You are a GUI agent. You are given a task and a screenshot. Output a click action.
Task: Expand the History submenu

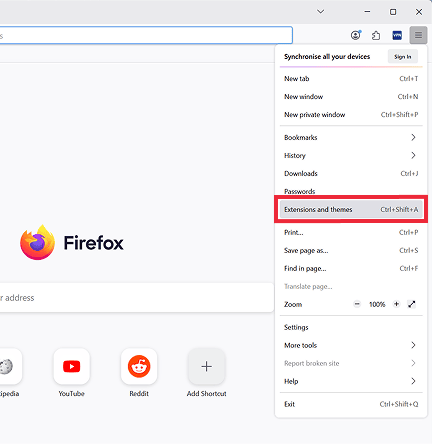[351, 155]
